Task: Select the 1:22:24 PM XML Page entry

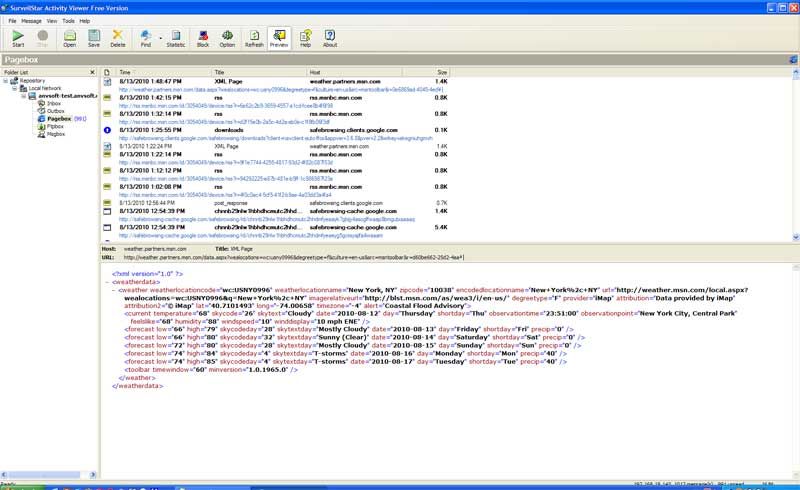Action: (276, 146)
